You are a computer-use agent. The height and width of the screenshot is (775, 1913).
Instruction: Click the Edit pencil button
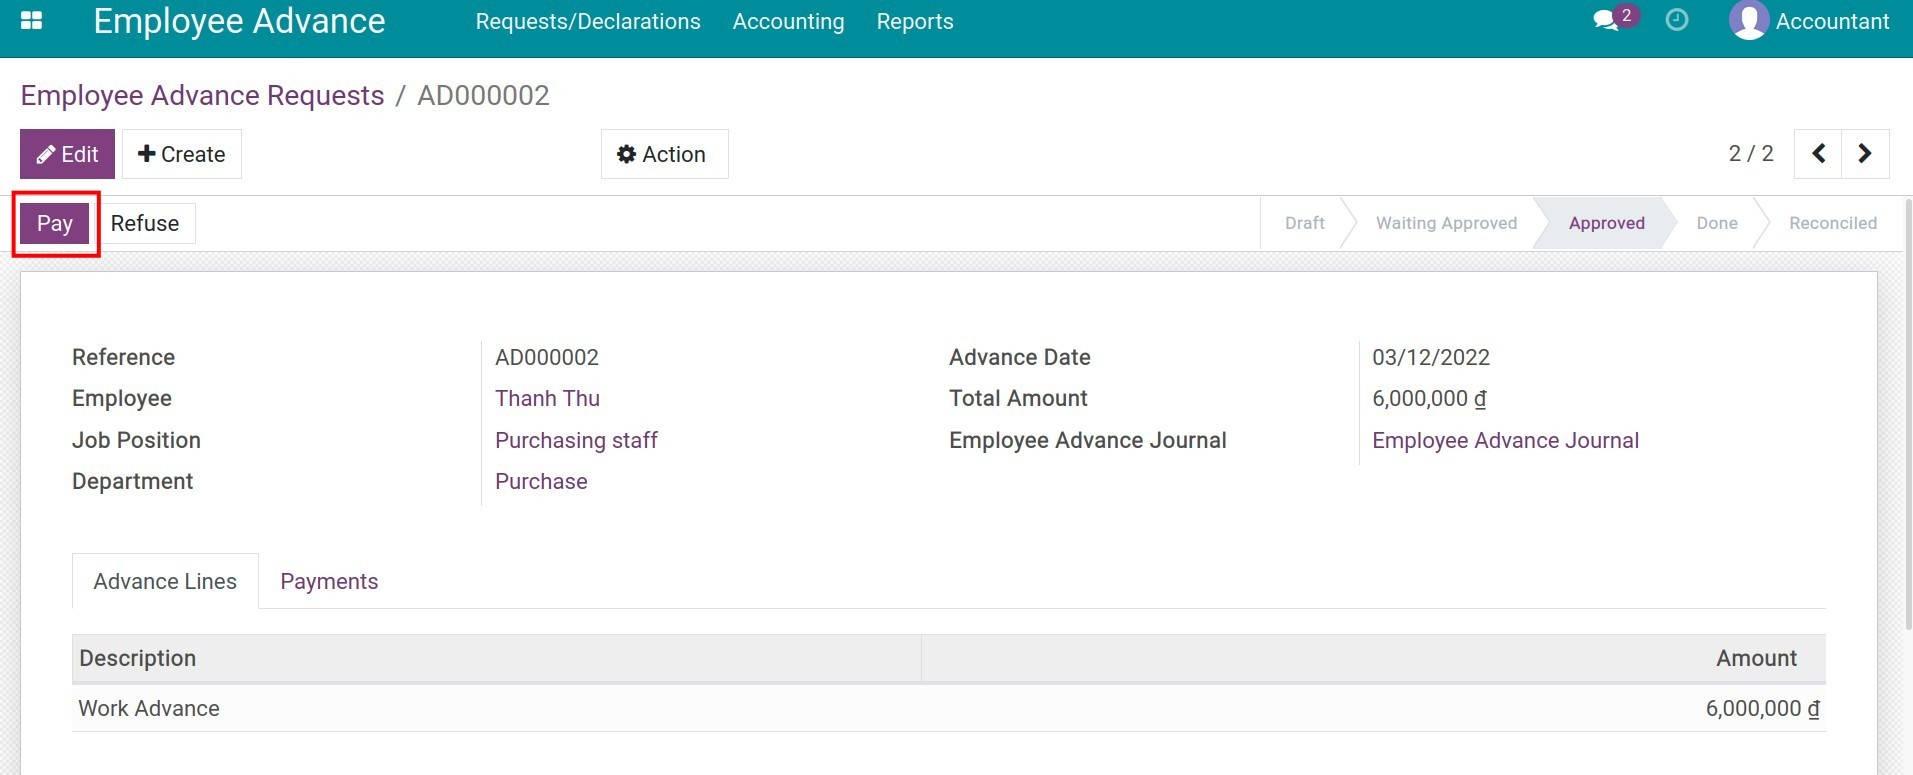67,154
